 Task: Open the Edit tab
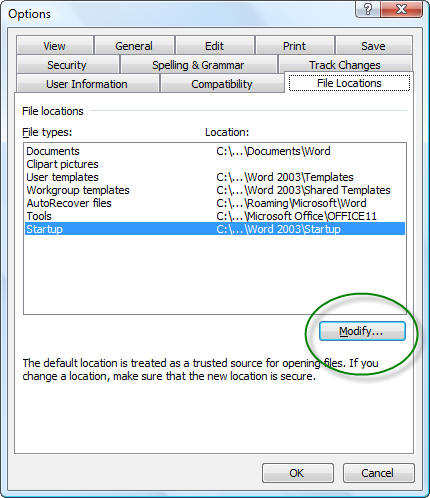(x=214, y=46)
